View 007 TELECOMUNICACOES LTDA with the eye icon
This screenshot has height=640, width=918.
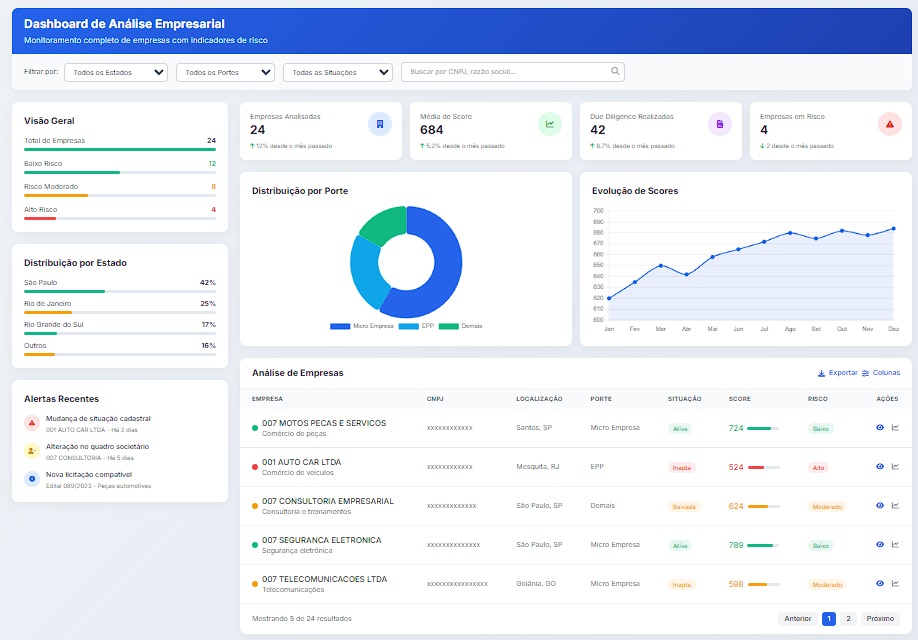881,583
